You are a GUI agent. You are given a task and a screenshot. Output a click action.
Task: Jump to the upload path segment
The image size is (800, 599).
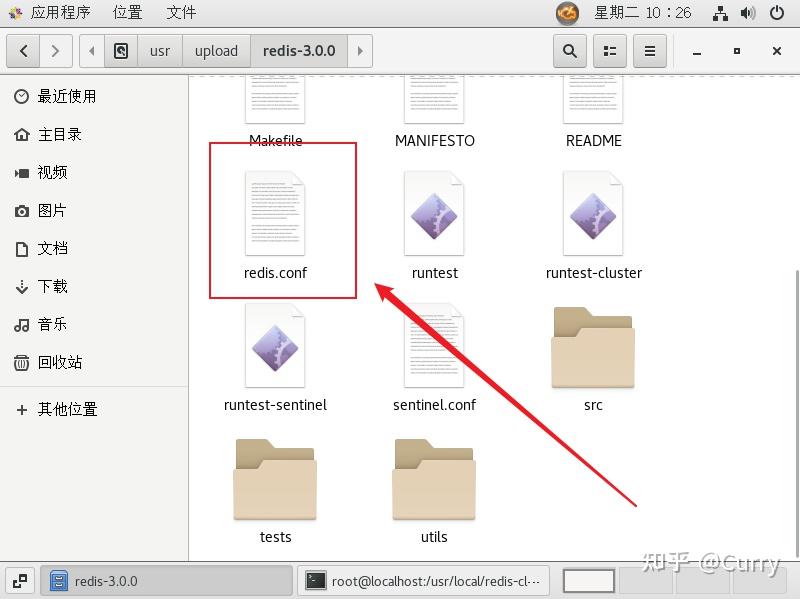tap(216, 51)
